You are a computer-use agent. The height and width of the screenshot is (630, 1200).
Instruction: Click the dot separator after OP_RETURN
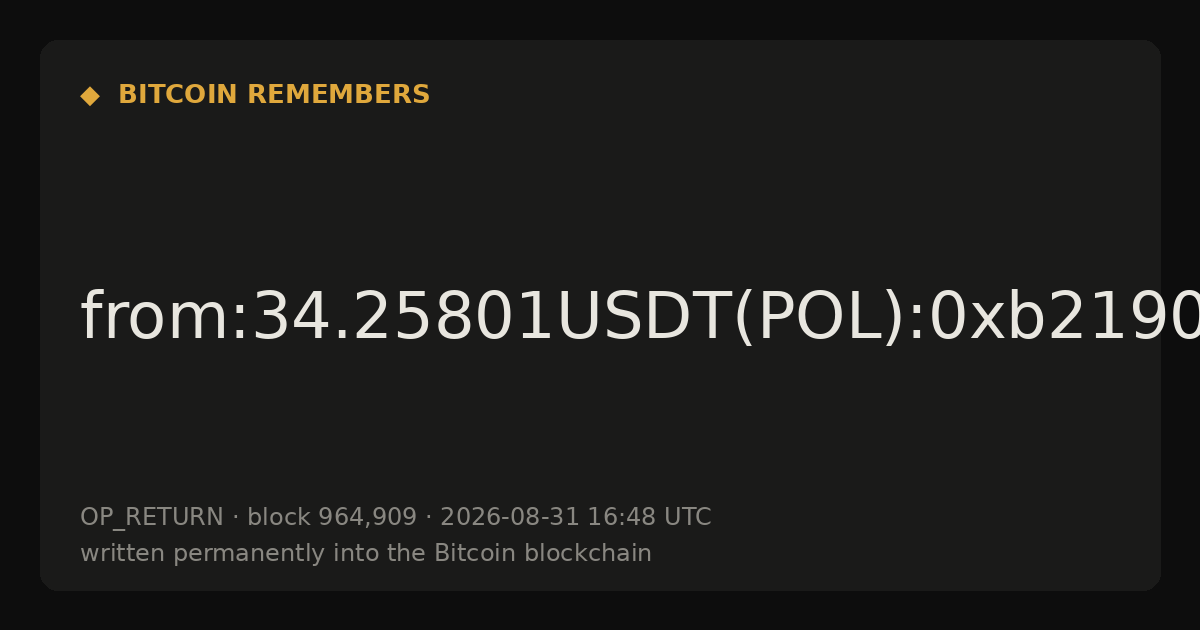pos(235,518)
